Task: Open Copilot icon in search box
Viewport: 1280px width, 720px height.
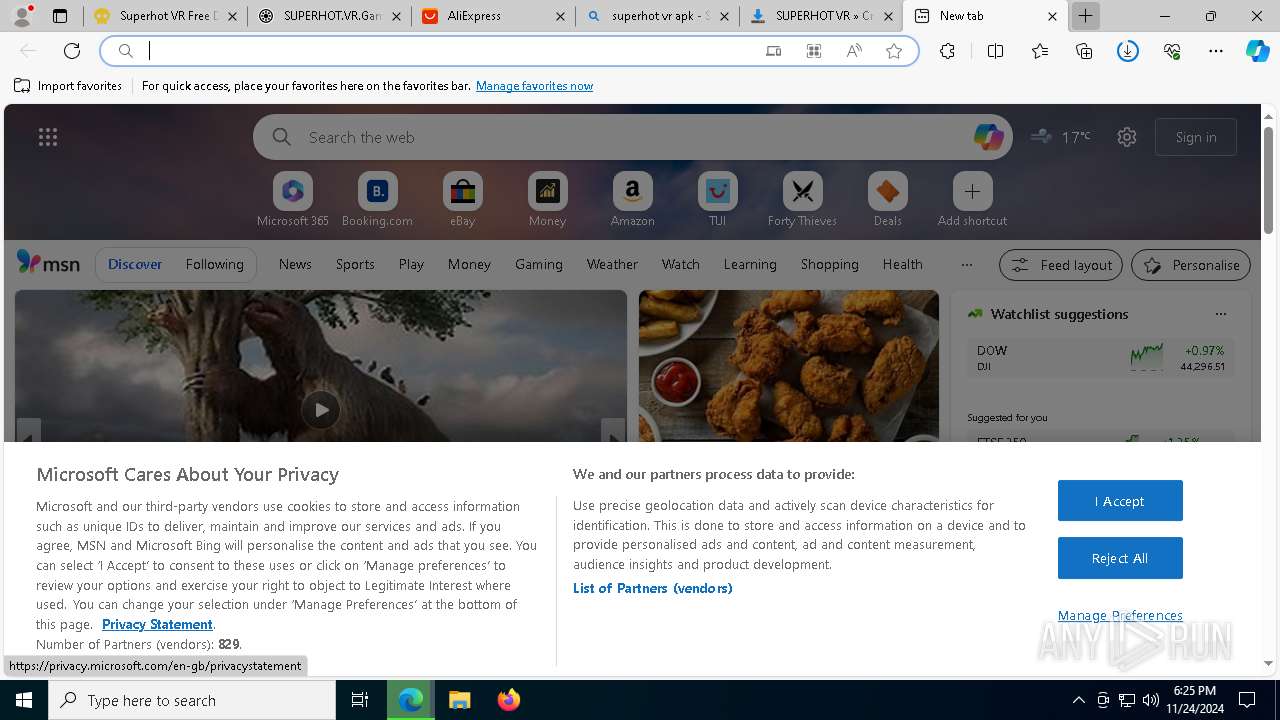Action: click(988, 137)
